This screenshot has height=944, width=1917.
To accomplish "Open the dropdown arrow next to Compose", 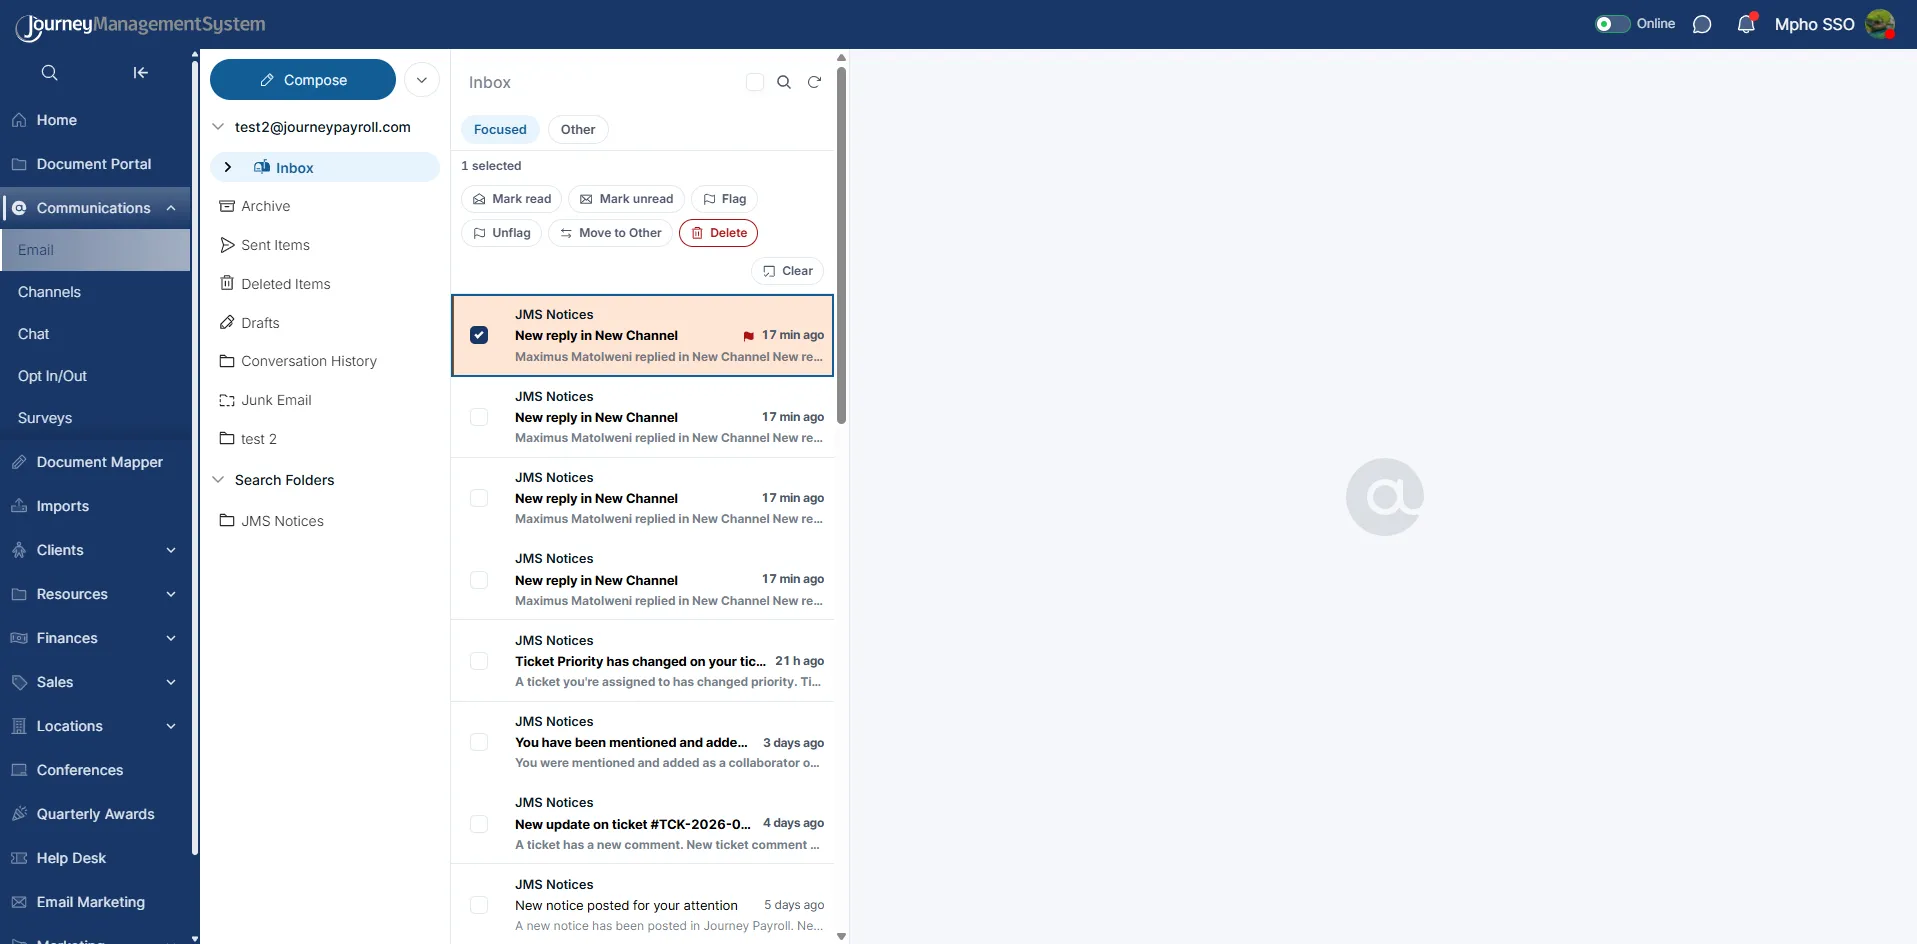I will [x=422, y=80].
